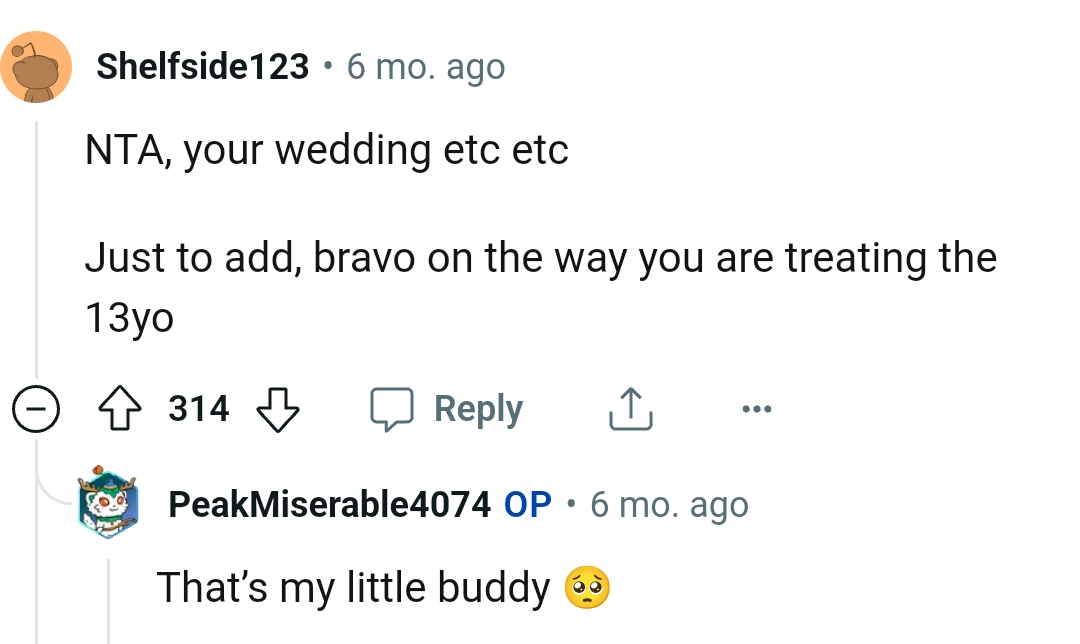Expand replies under Shelfside123's comment

[x=36, y=408]
